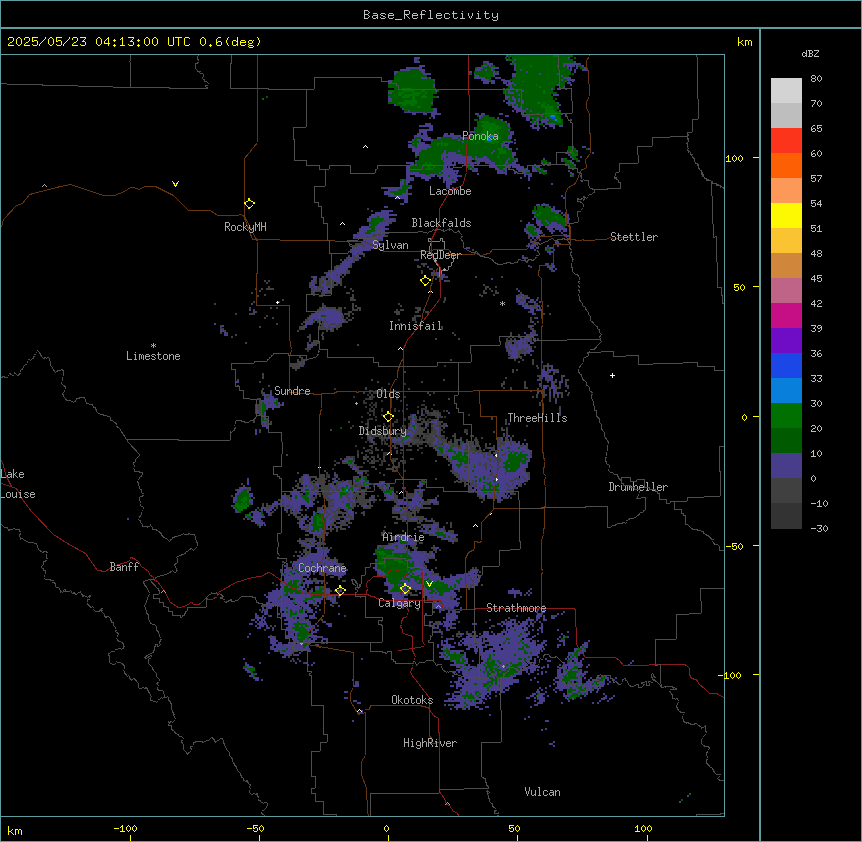This screenshot has width=862, height=842.
Task: Click the Blackfalds city label
Action: point(441,223)
